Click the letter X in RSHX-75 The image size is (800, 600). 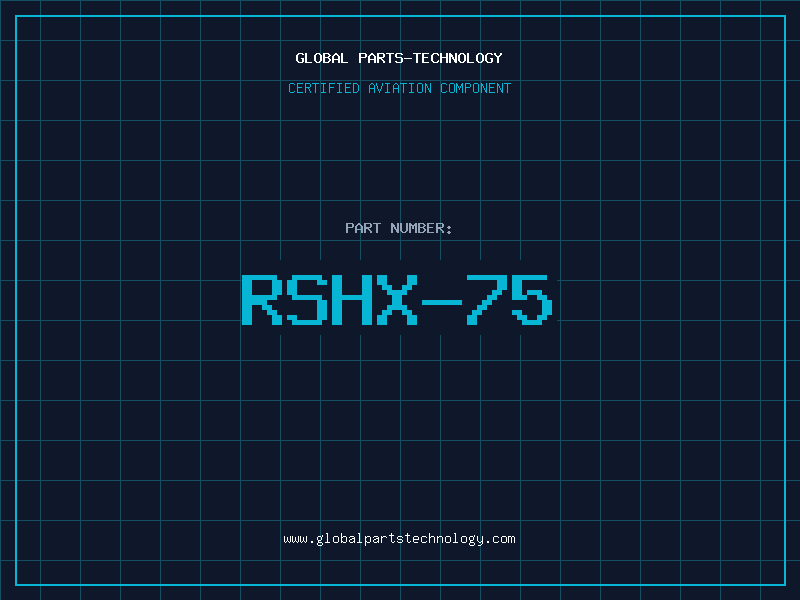[397, 300]
